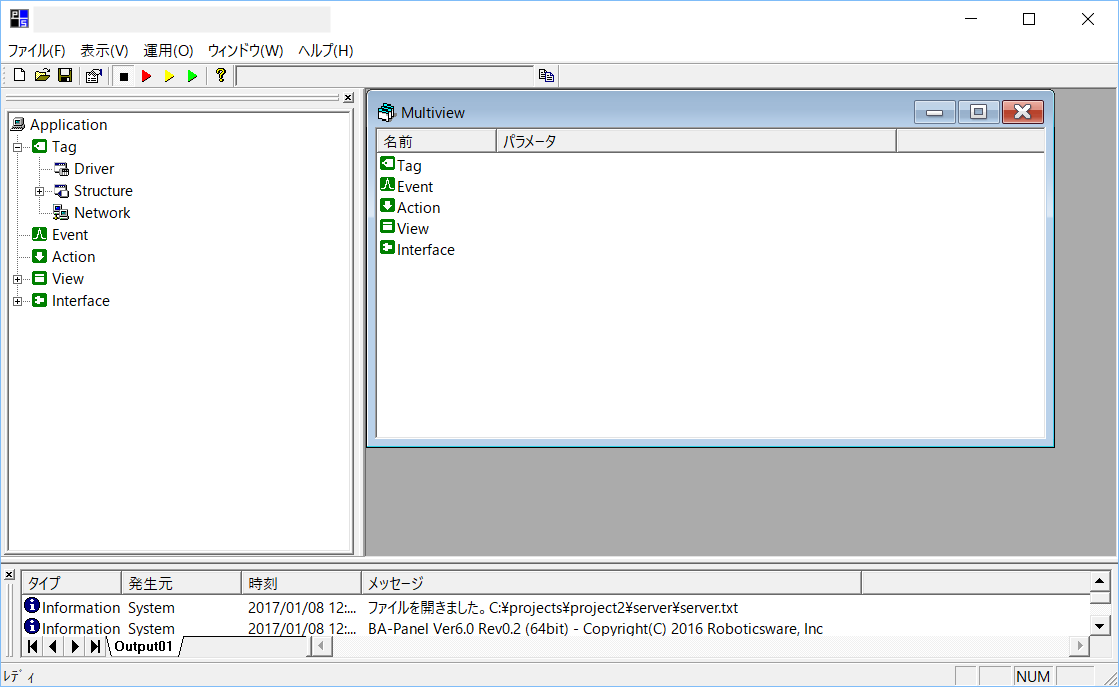1119x687 pixels.
Task: Open the ファイル(F) menu
Action: click(x=37, y=51)
